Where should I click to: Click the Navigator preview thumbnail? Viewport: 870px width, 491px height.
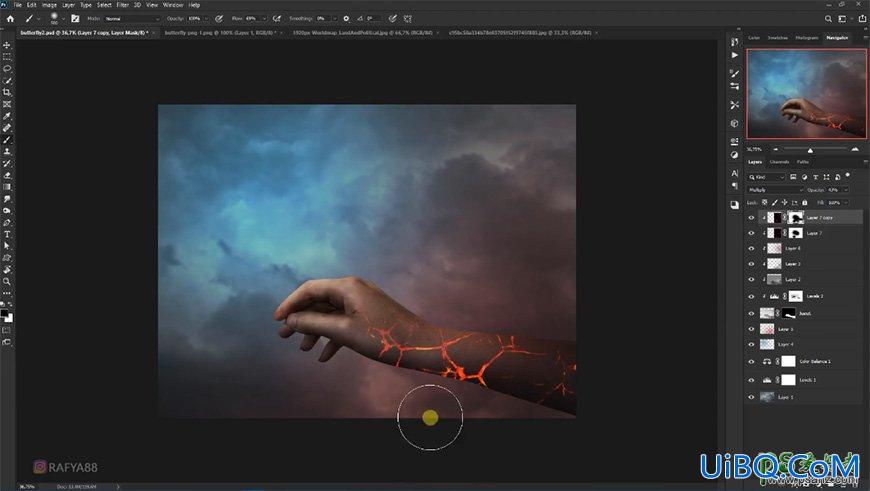coord(806,93)
